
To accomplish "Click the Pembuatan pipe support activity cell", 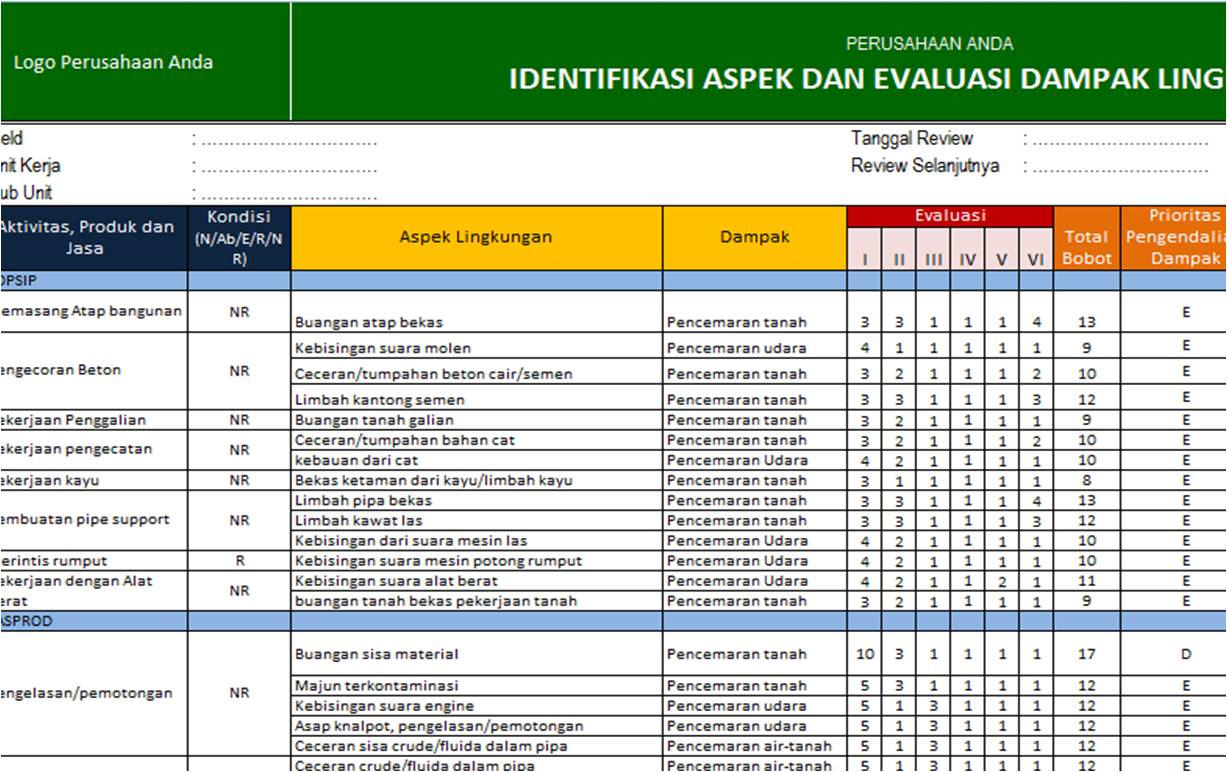I will pos(94,520).
